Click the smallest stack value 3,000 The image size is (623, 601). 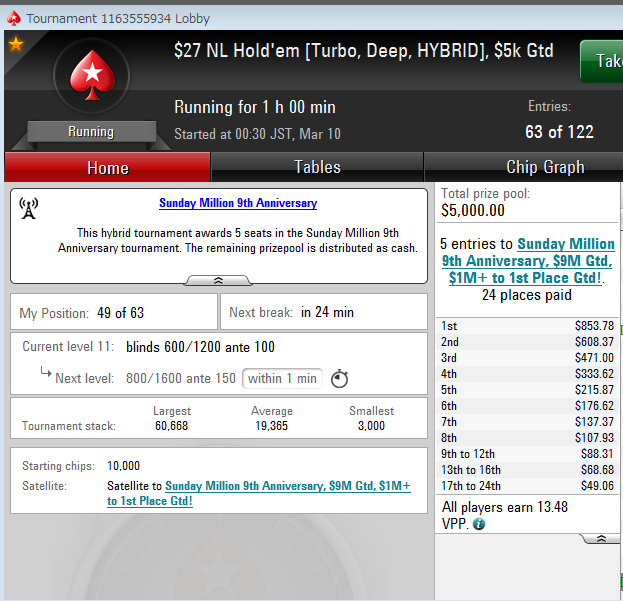click(371, 426)
